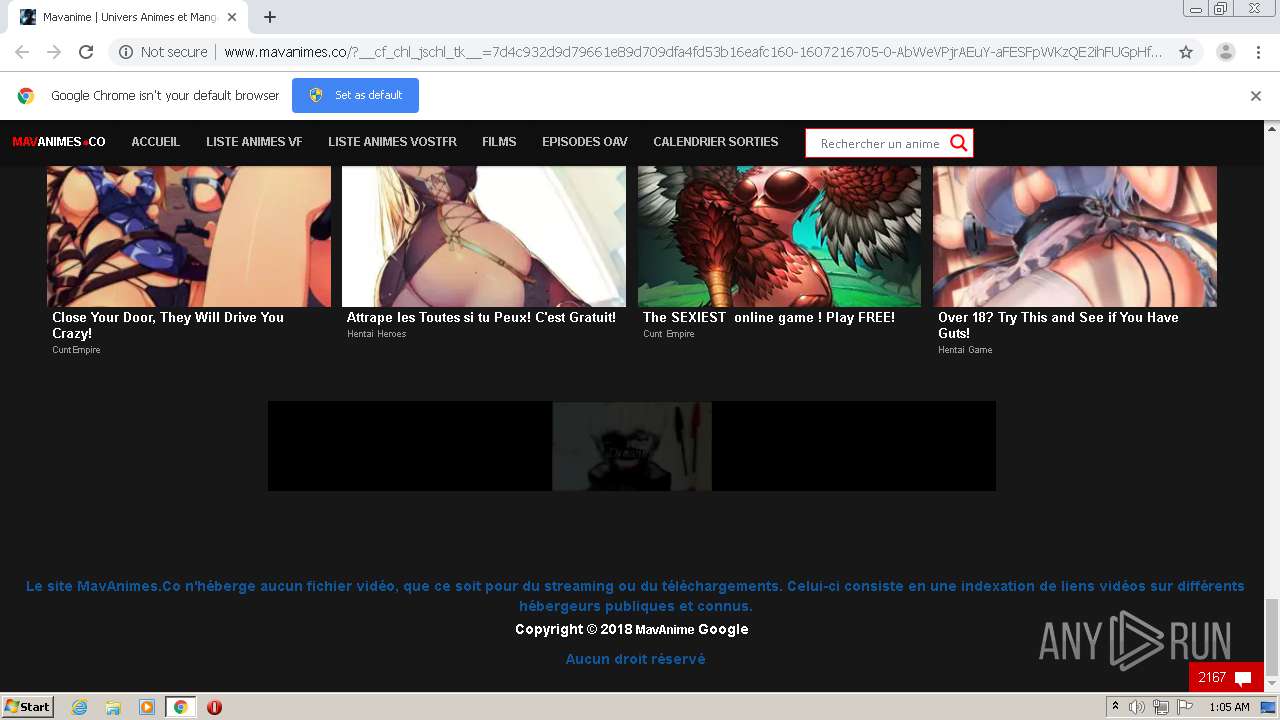Open the ACCUEIL menu item
This screenshot has height=720, width=1280.
coord(156,142)
